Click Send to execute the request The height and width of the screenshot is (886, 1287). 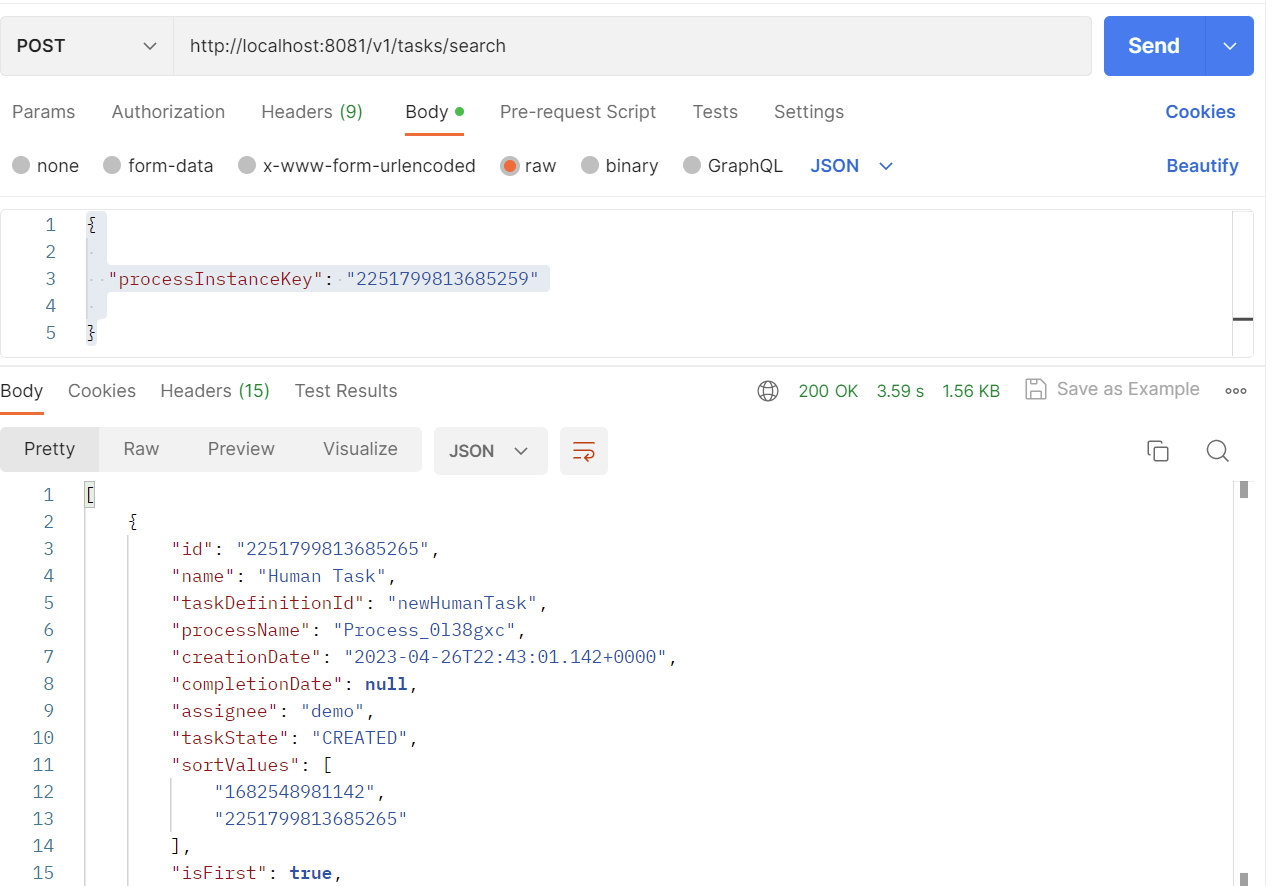click(x=1152, y=45)
